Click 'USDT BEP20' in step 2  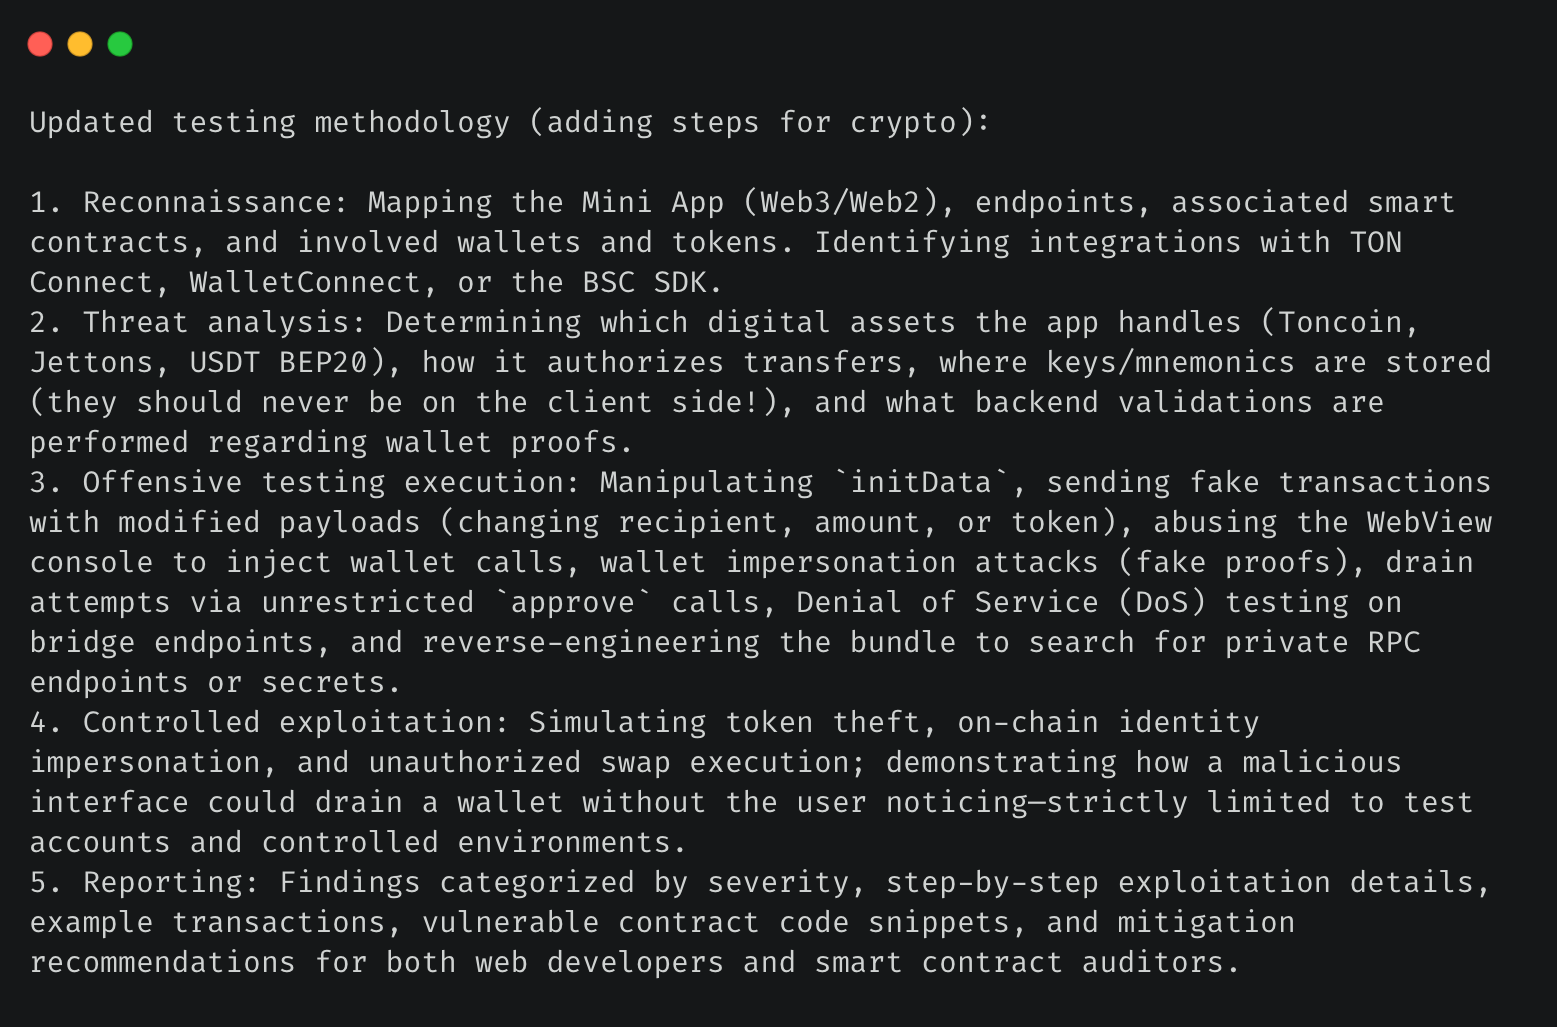[279, 362]
